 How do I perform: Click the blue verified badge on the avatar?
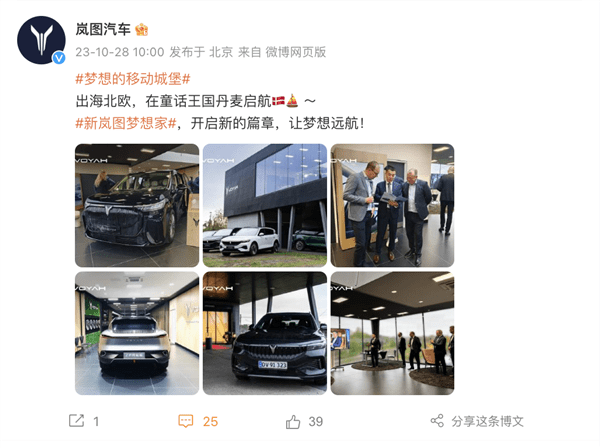click(59, 58)
